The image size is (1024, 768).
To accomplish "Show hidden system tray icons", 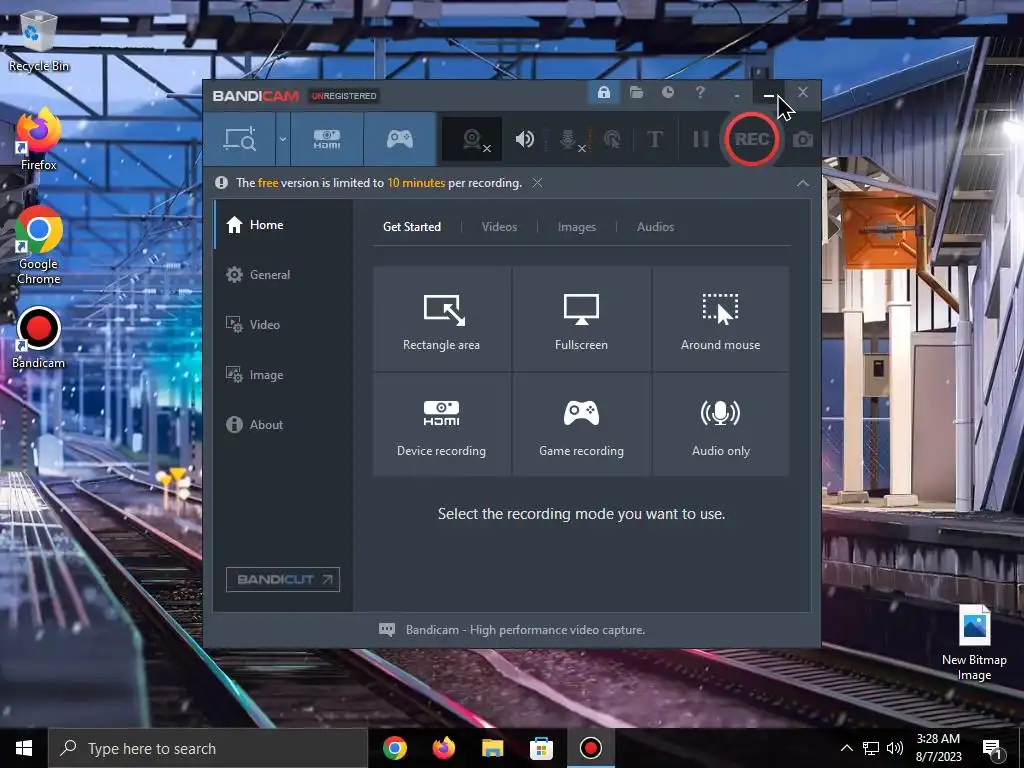I will coord(846,748).
